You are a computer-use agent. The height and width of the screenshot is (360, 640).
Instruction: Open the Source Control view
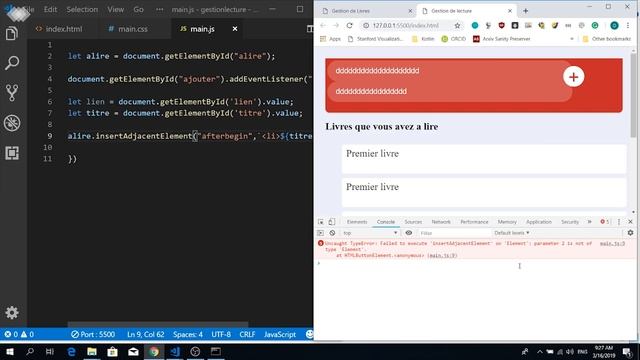[12, 93]
